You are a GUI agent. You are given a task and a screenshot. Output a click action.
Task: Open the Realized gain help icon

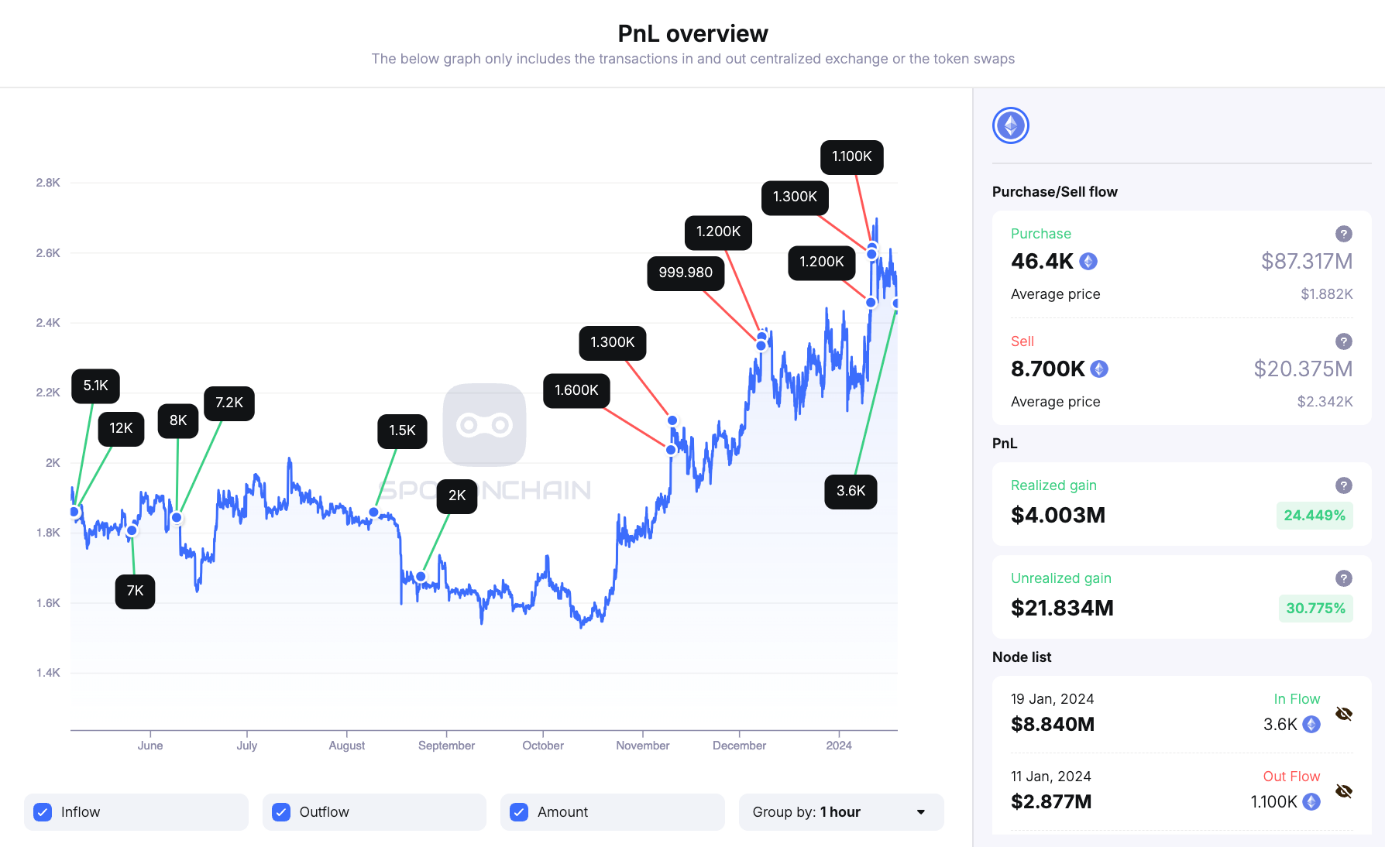coord(1344,485)
